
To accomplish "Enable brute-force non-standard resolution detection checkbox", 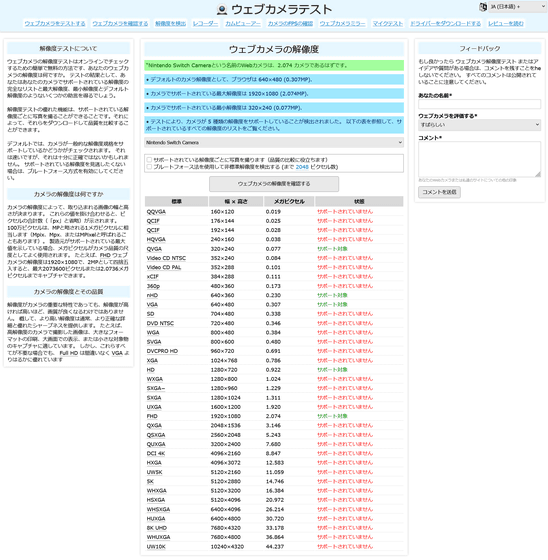I will coord(149,167).
